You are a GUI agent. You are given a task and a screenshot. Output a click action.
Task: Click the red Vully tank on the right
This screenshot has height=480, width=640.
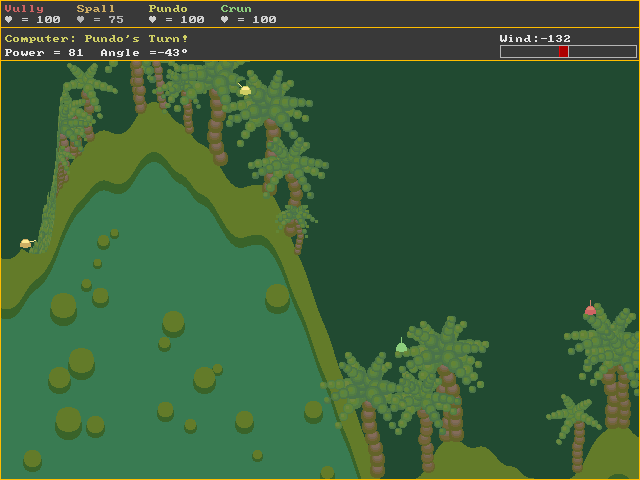[x=590, y=309]
